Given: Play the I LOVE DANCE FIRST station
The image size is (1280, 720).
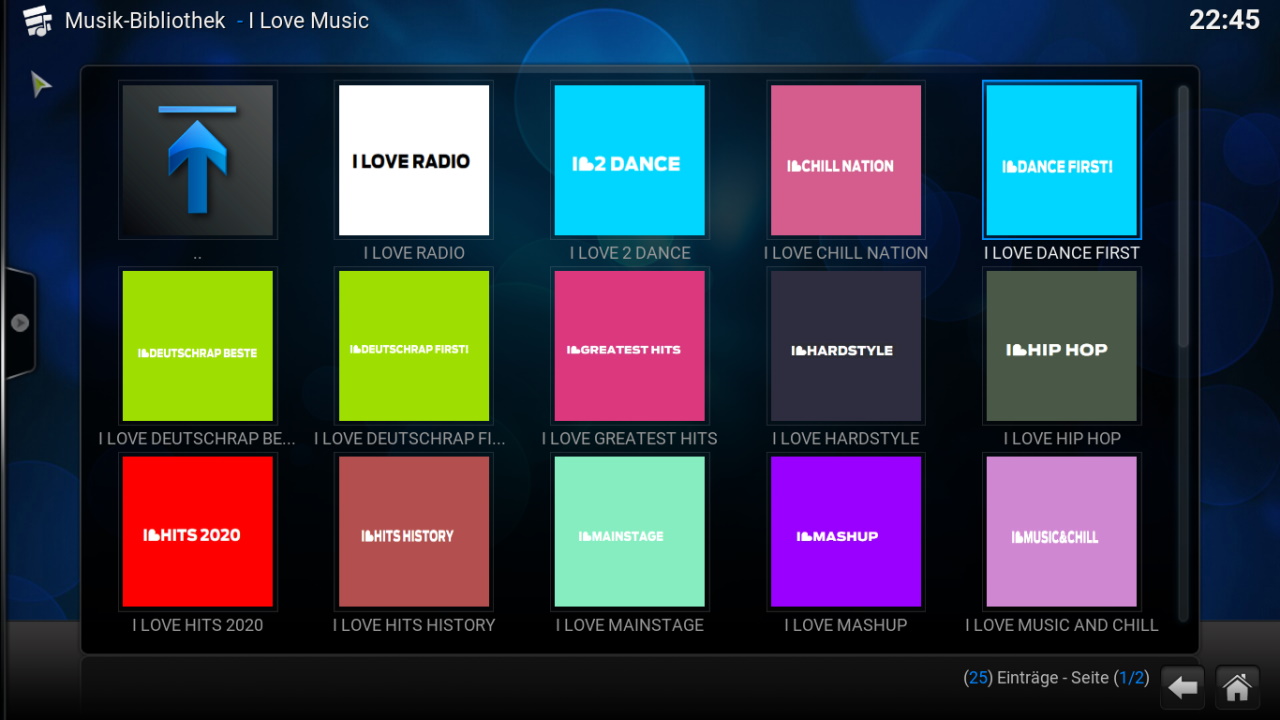Looking at the screenshot, I should [x=1061, y=161].
